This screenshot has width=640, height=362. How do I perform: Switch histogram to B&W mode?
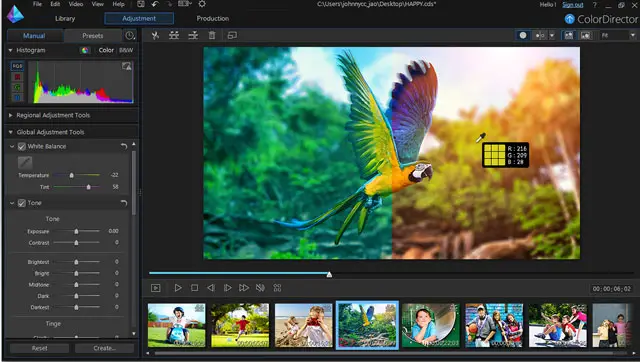tap(126, 50)
